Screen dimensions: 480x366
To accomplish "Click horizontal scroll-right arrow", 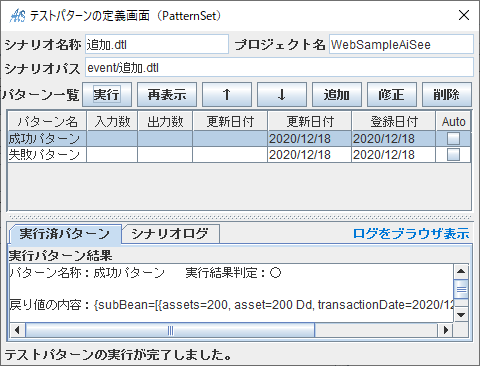I will point(446,330).
